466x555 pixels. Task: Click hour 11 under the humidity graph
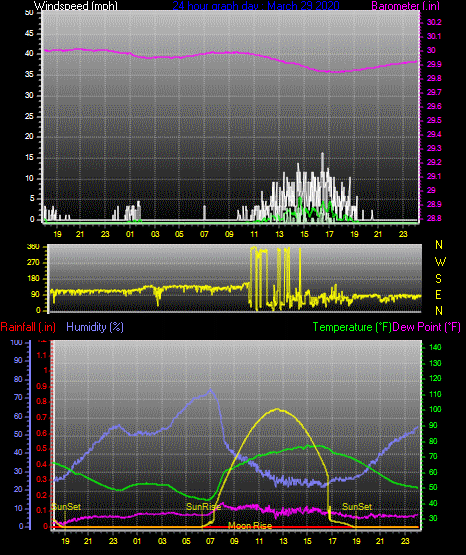point(259,541)
